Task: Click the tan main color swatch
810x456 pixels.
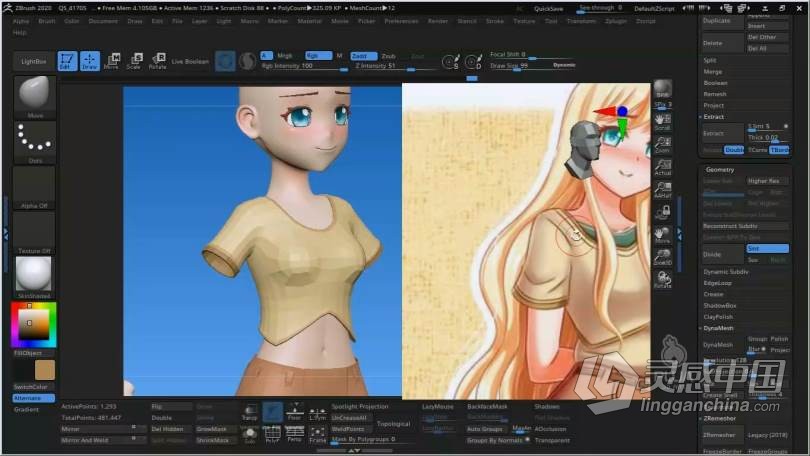Action: [45, 370]
